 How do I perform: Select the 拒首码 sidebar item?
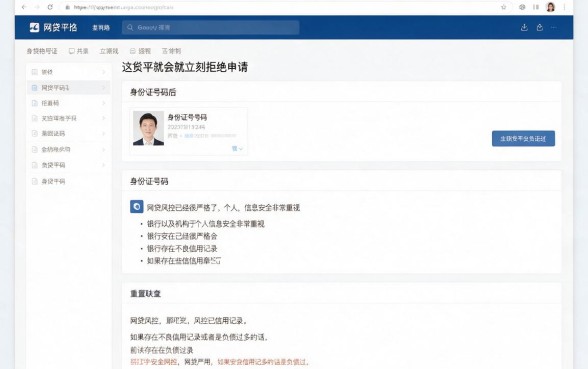click(69, 103)
